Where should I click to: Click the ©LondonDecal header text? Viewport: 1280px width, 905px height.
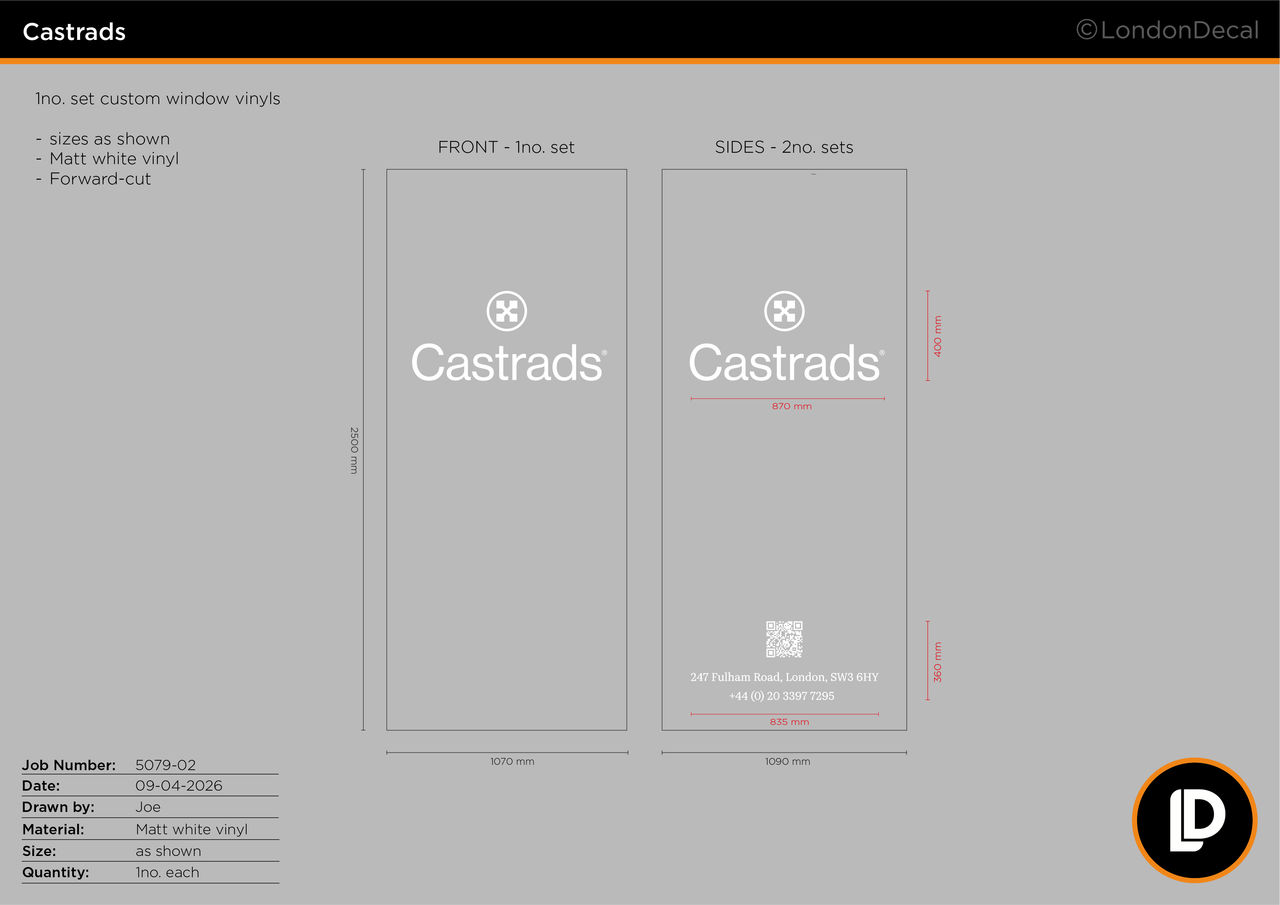pos(1167,30)
